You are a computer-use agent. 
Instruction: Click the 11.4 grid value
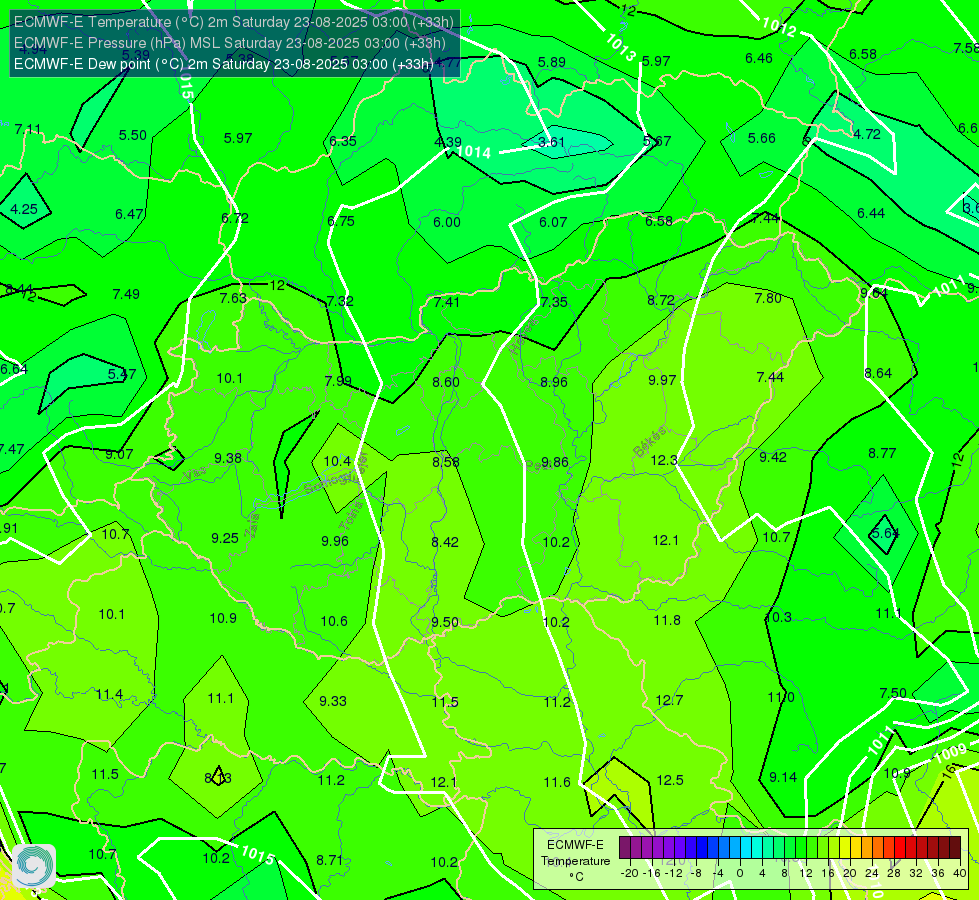coord(109,695)
